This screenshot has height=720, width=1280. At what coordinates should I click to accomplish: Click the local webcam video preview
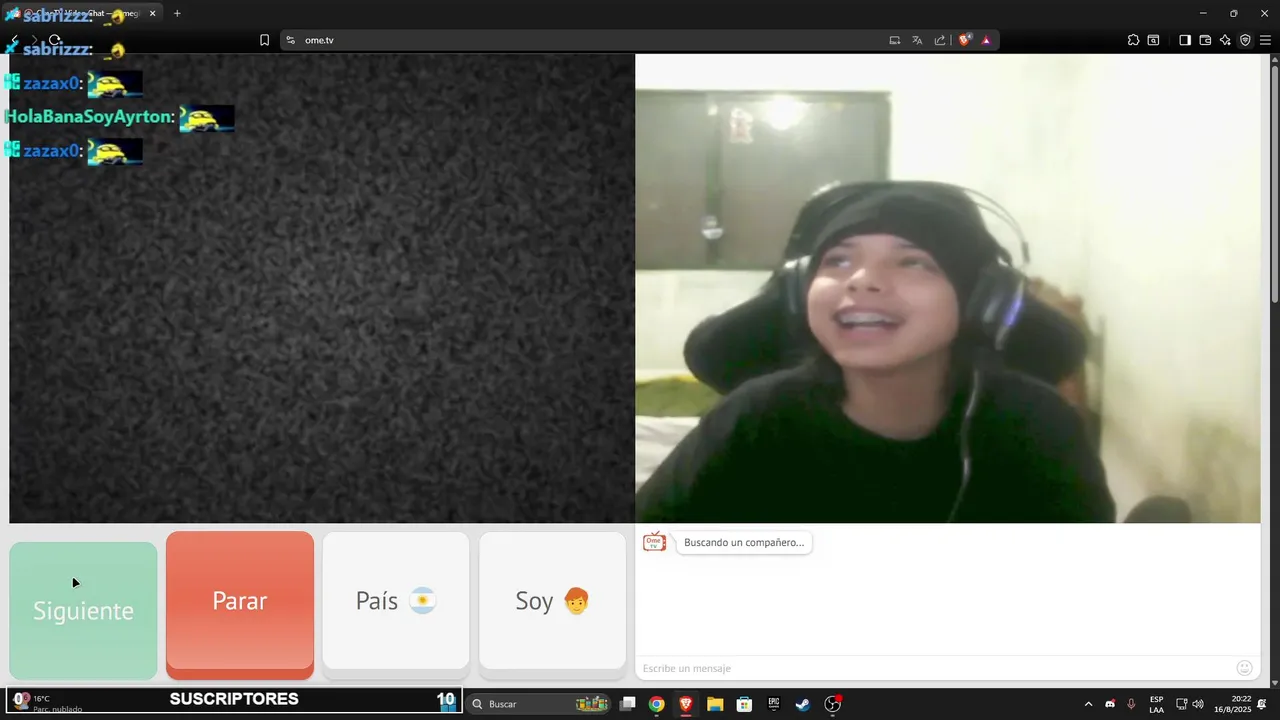(948, 288)
